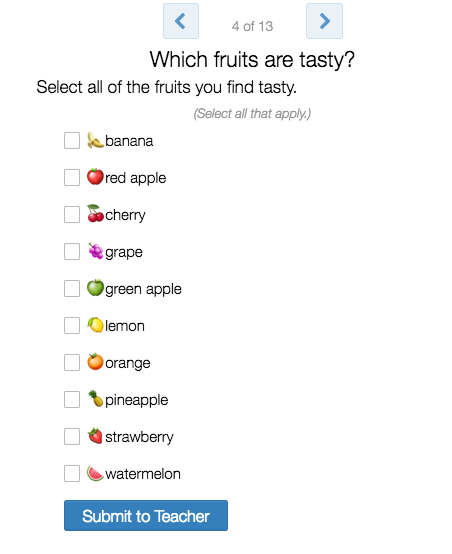Click the banana emoji icon
Screen dimensions: 452x554
(x=95, y=140)
